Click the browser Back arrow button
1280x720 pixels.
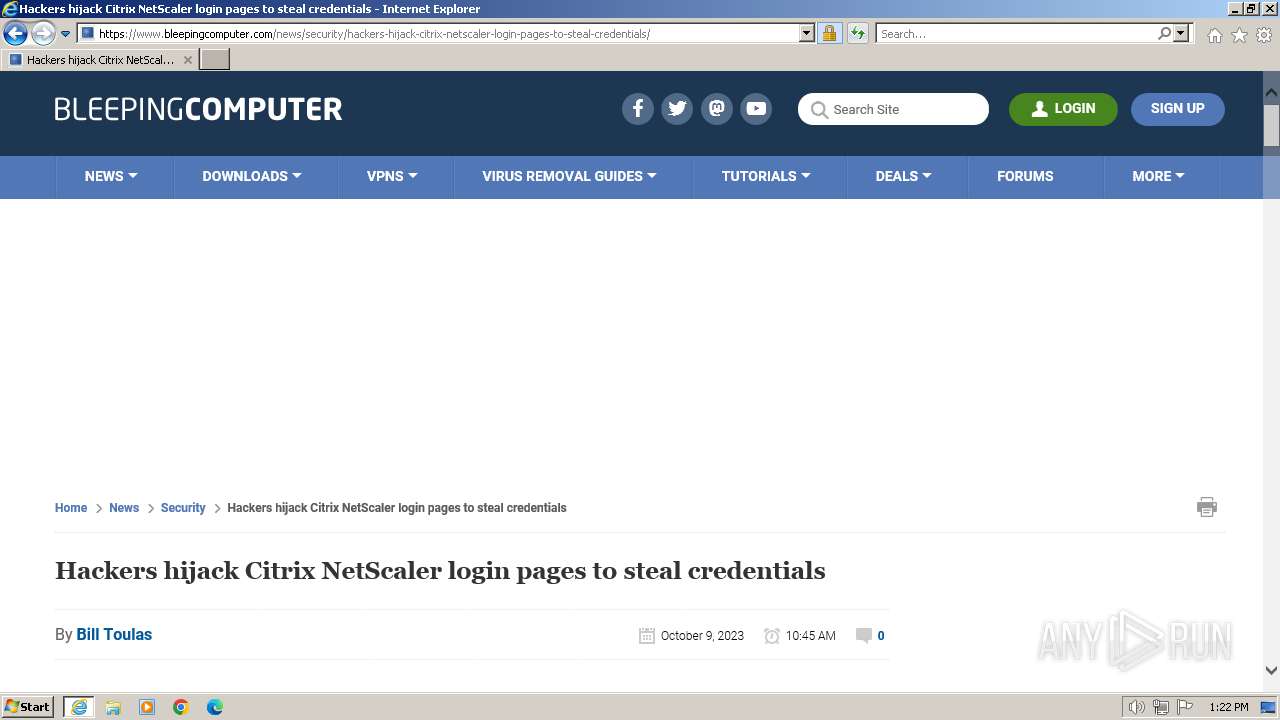[x=15, y=33]
